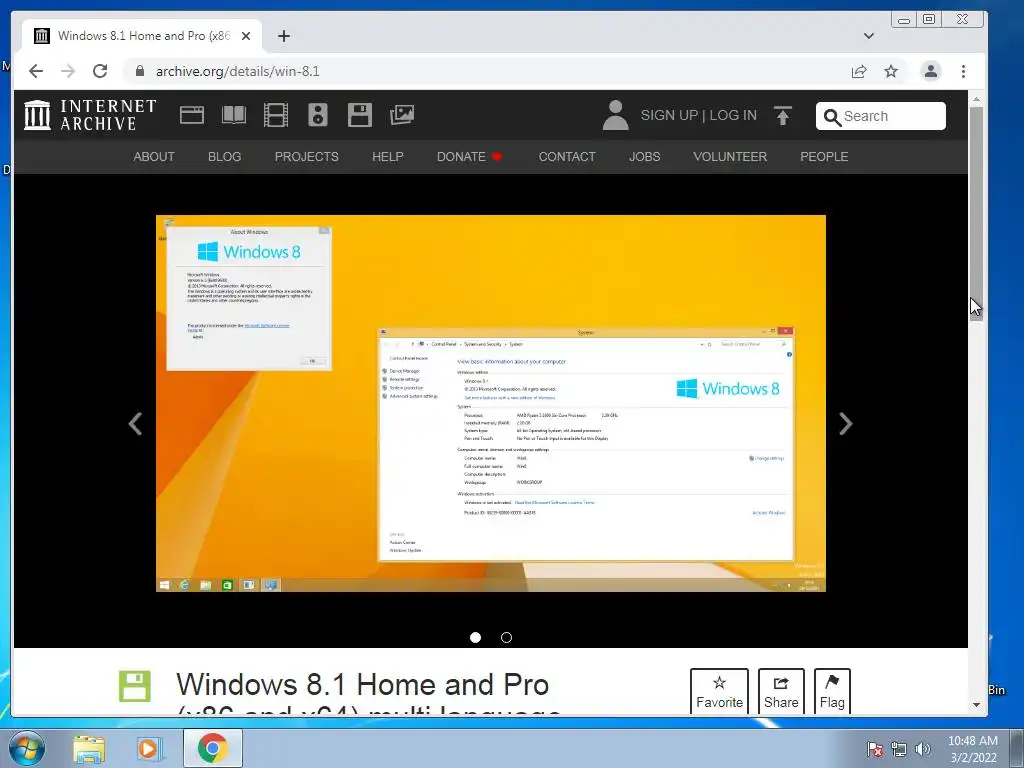1024x768 pixels.
Task: Click the Chrome taskbar icon
Action: [x=212, y=748]
